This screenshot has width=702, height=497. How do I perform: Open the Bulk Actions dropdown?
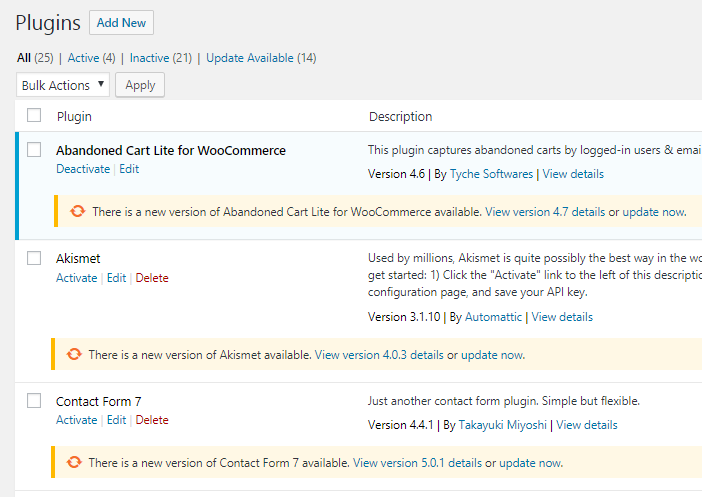click(63, 85)
